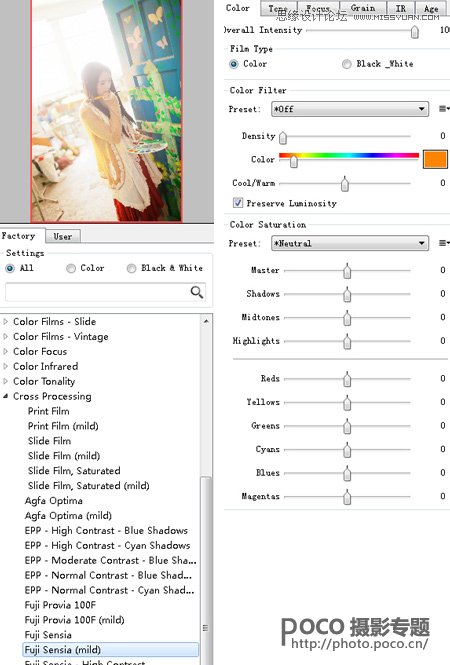Open Color Saturation preset options menu icon

pos(444,243)
